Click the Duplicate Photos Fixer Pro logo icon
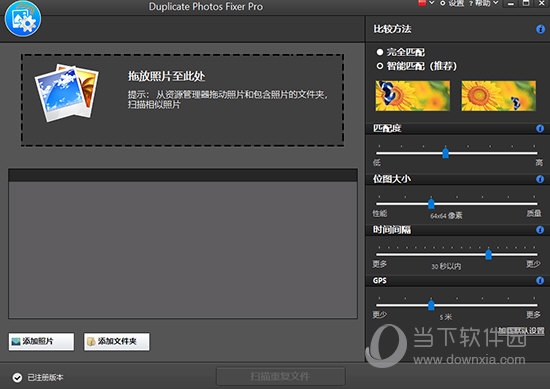Screen dimensions: 550x389 point(23,19)
